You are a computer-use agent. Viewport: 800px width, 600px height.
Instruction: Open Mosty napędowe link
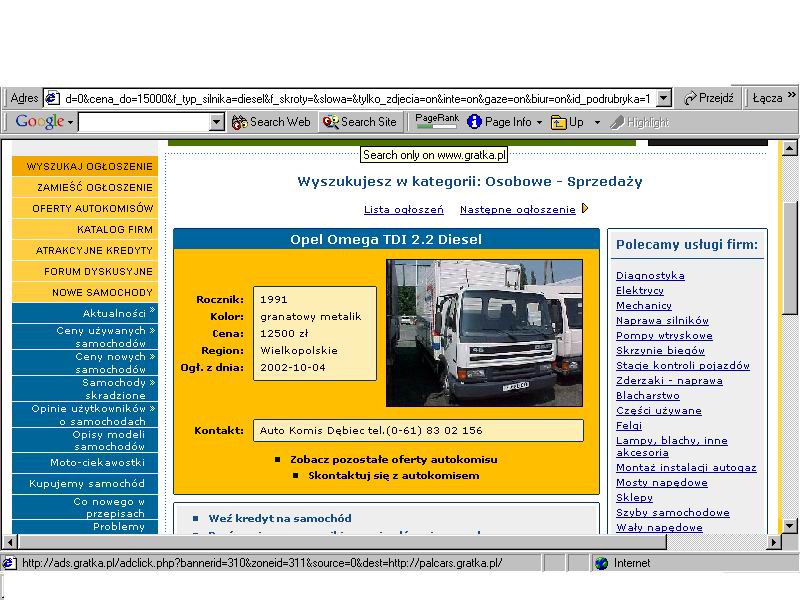662,483
